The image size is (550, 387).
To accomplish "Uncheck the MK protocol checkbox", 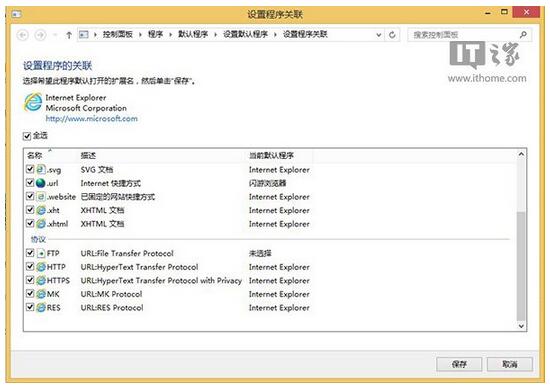I will 30,293.
